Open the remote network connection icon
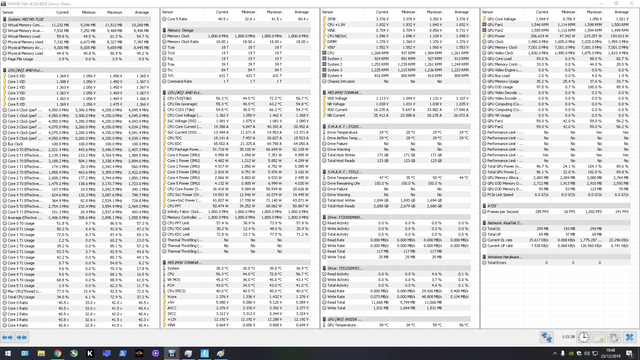This screenshot has width=640, height=360. 547,338
